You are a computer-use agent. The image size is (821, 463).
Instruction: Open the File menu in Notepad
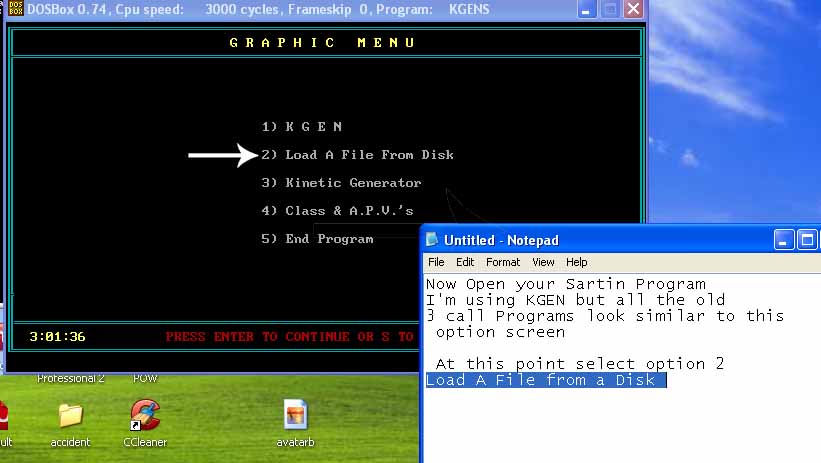436,262
